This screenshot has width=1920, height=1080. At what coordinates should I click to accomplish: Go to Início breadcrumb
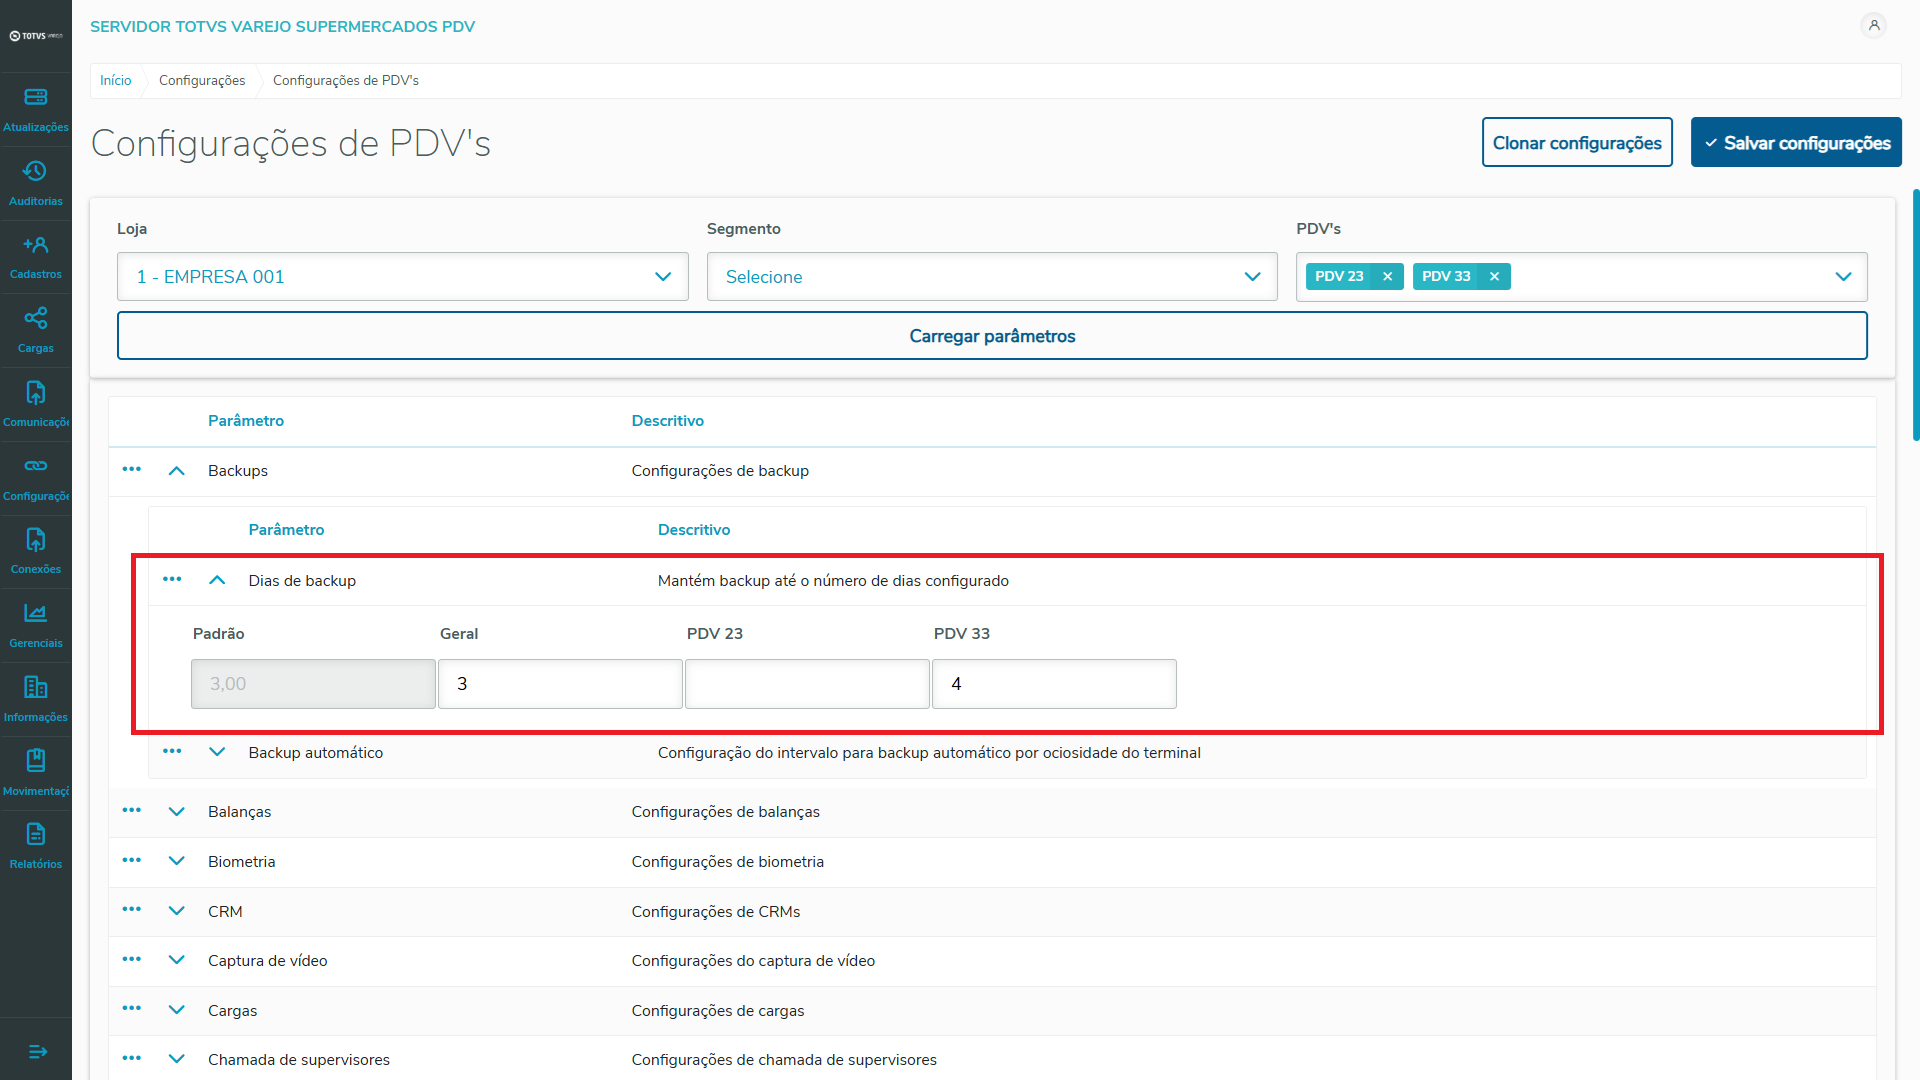[116, 80]
